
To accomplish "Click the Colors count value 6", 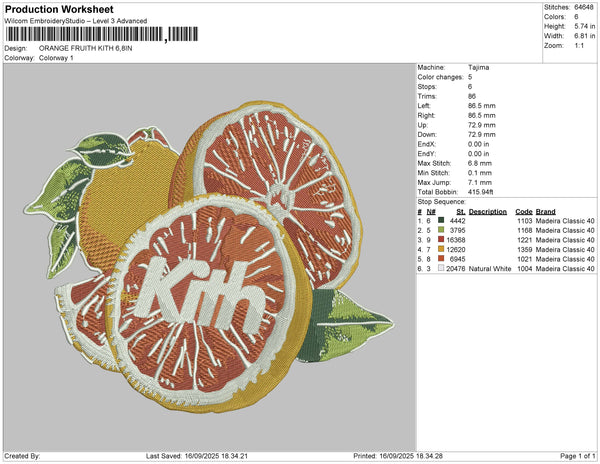I will pyautogui.click(x=576, y=17).
